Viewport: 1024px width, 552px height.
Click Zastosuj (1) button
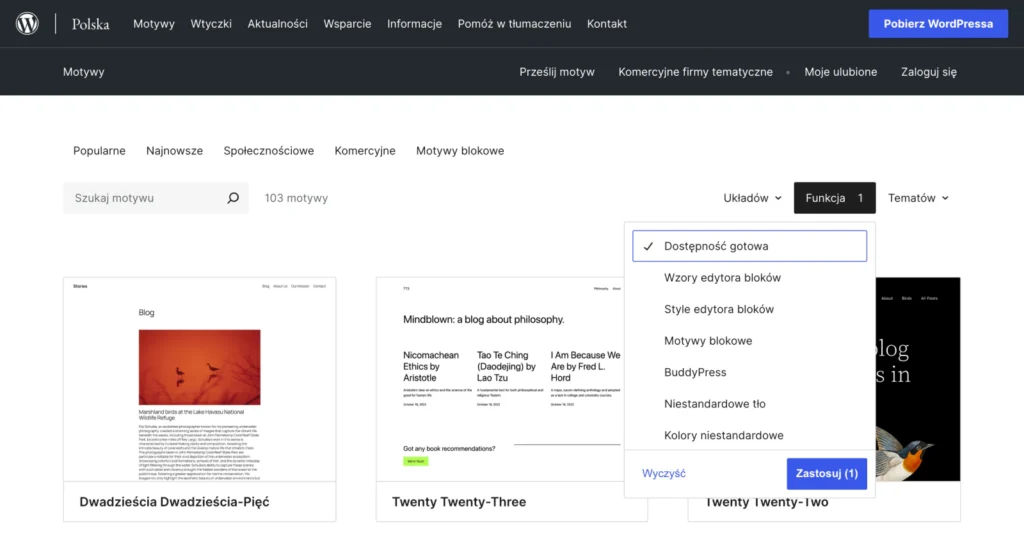coord(827,474)
